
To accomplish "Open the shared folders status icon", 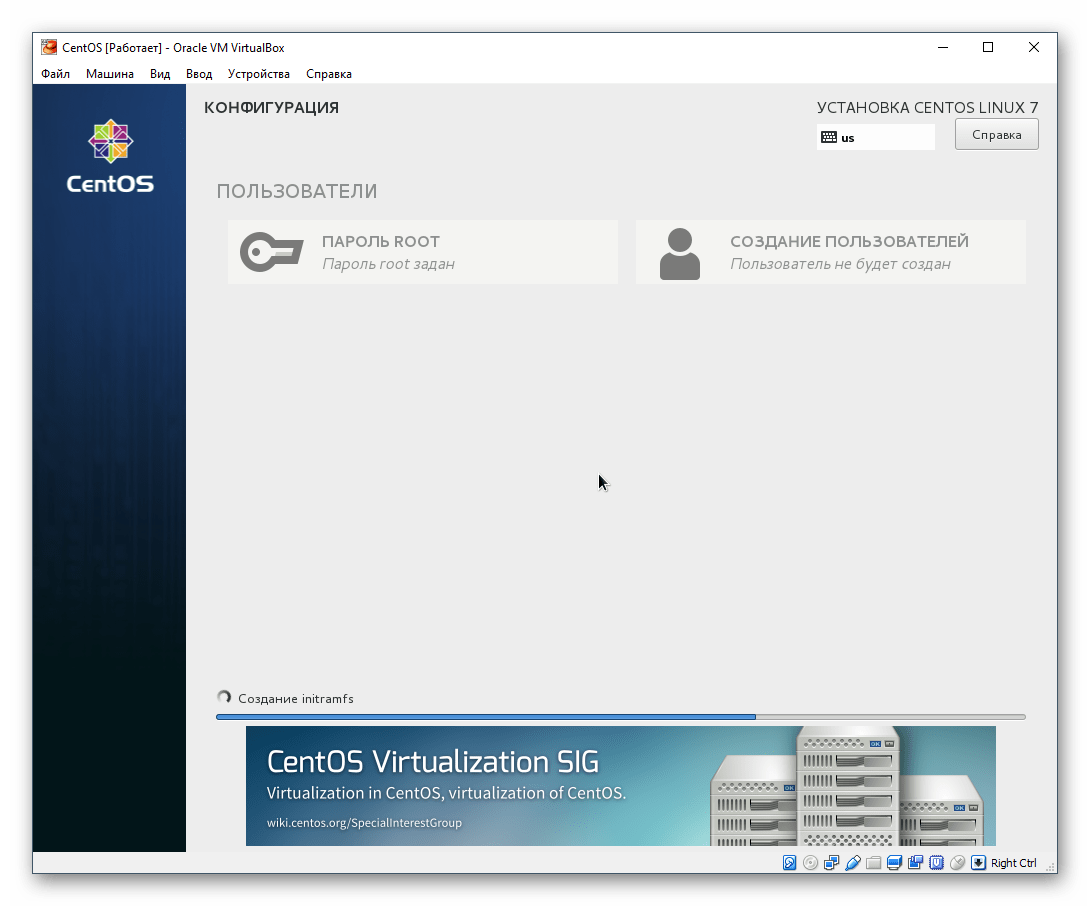I will click(x=874, y=862).
